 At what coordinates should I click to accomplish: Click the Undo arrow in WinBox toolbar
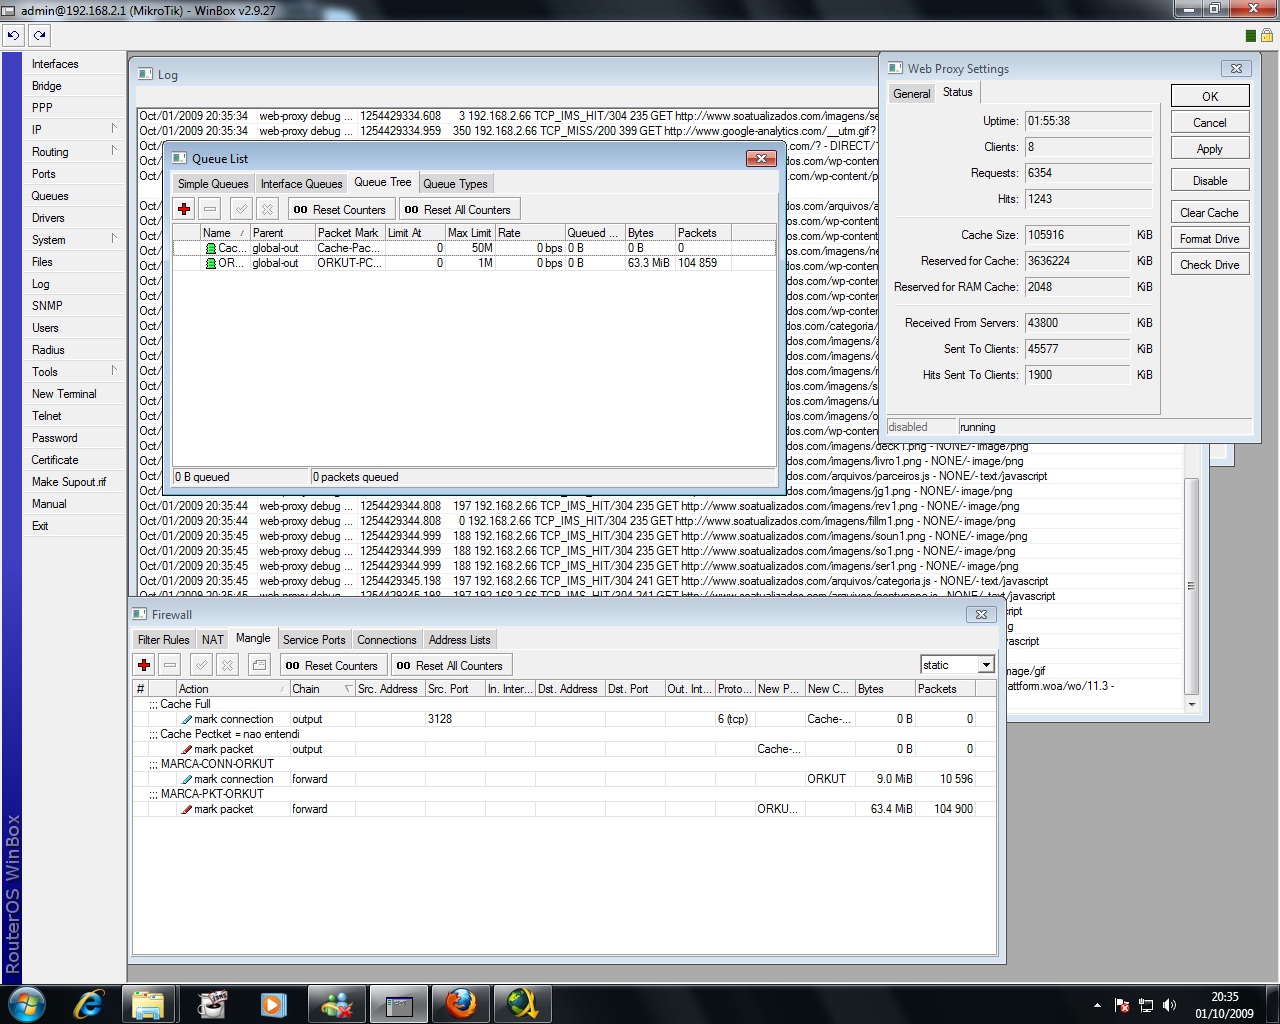pyautogui.click(x=13, y=35)
